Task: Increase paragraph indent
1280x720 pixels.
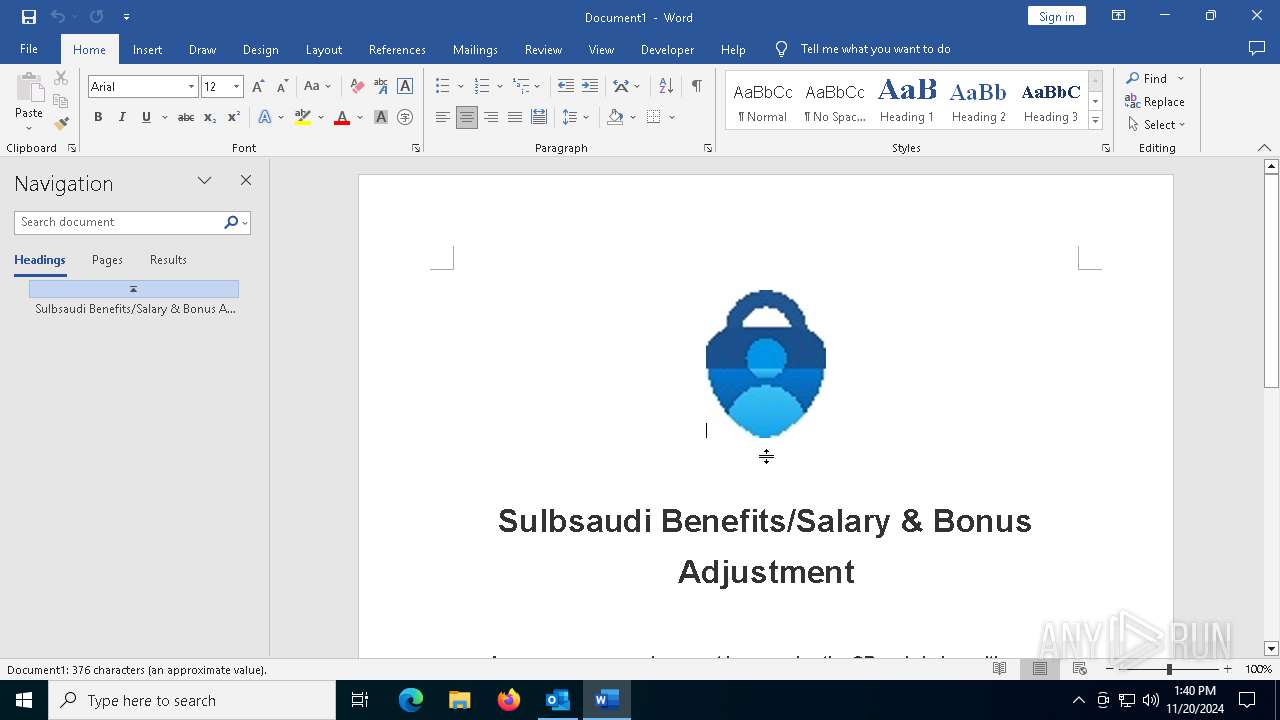Action: [590, 87]
